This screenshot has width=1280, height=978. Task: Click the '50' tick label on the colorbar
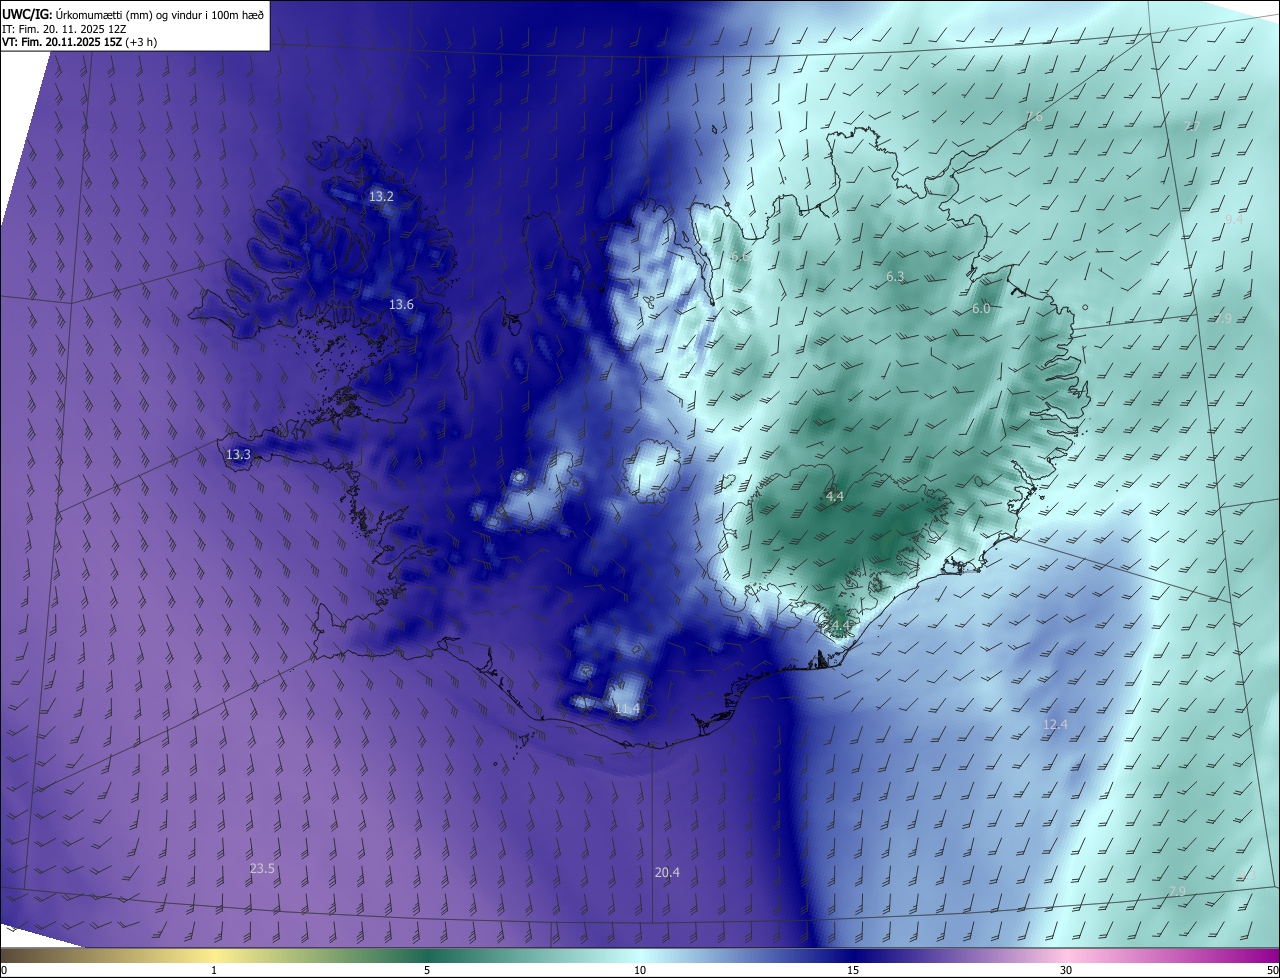(x=1272, y=970)
